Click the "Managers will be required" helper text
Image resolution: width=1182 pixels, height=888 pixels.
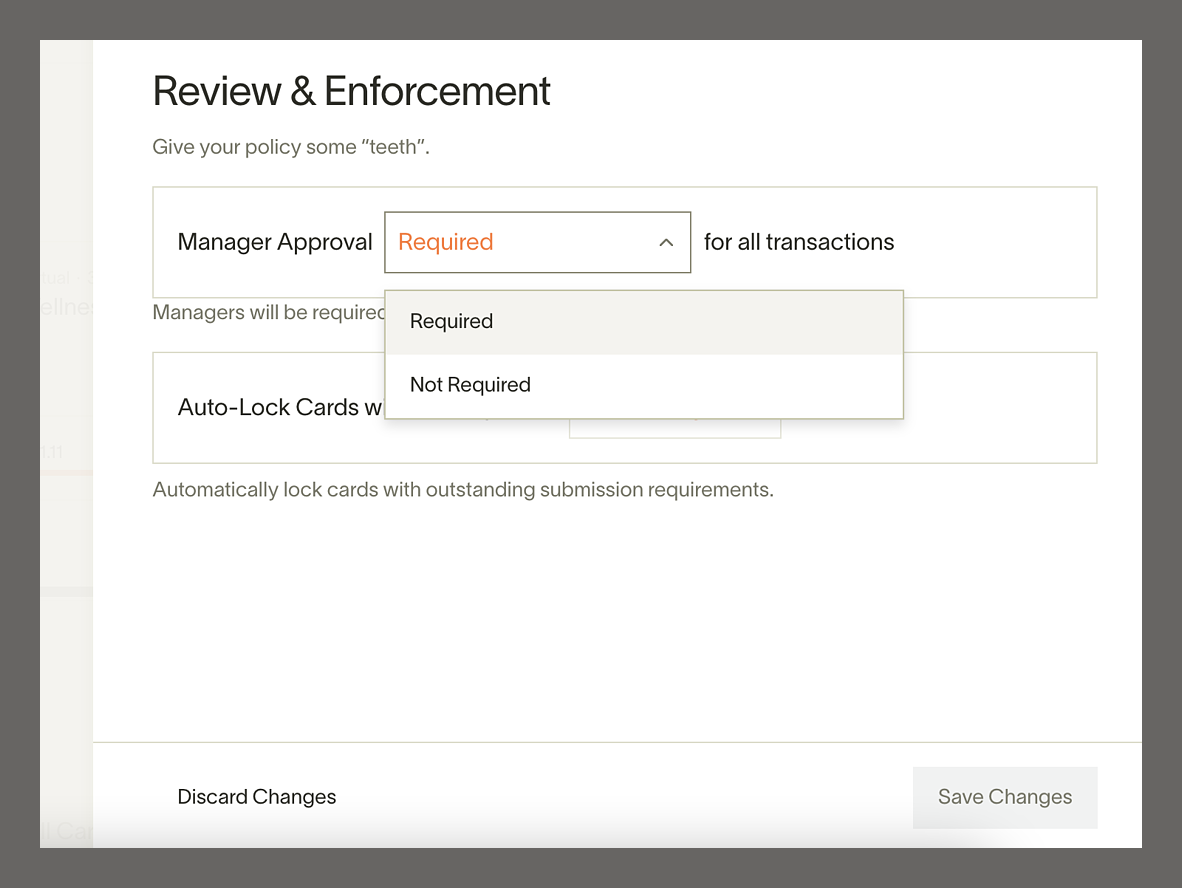click(x=265, y=312)
